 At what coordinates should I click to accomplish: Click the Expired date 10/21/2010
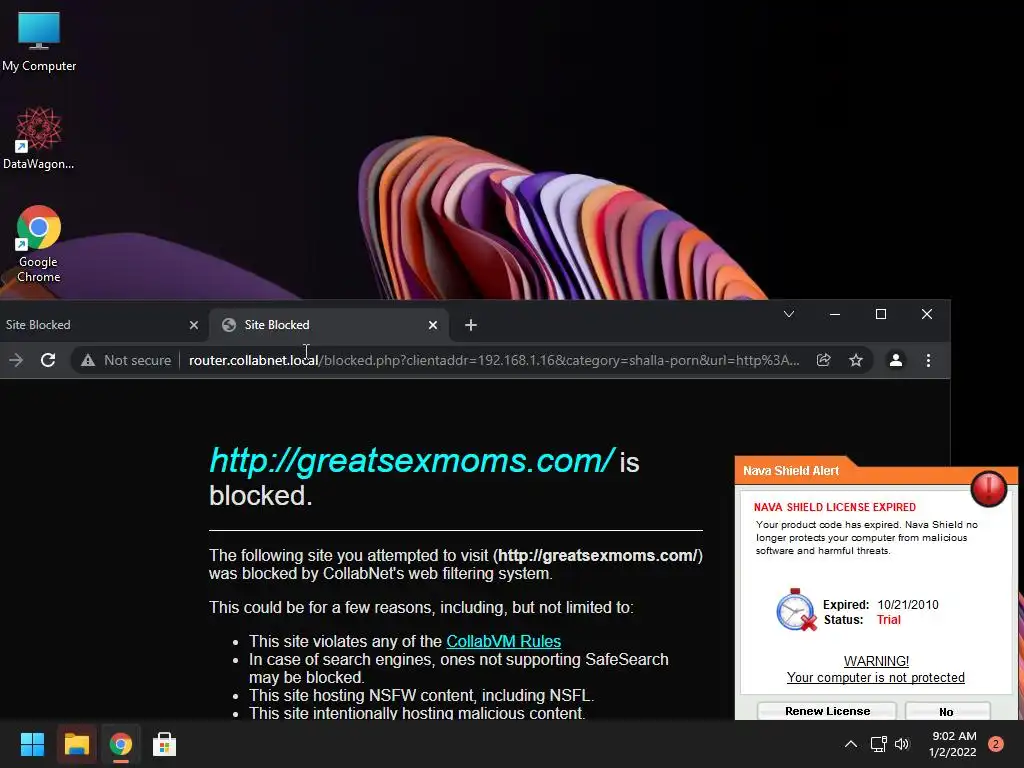tap(908, 605)
